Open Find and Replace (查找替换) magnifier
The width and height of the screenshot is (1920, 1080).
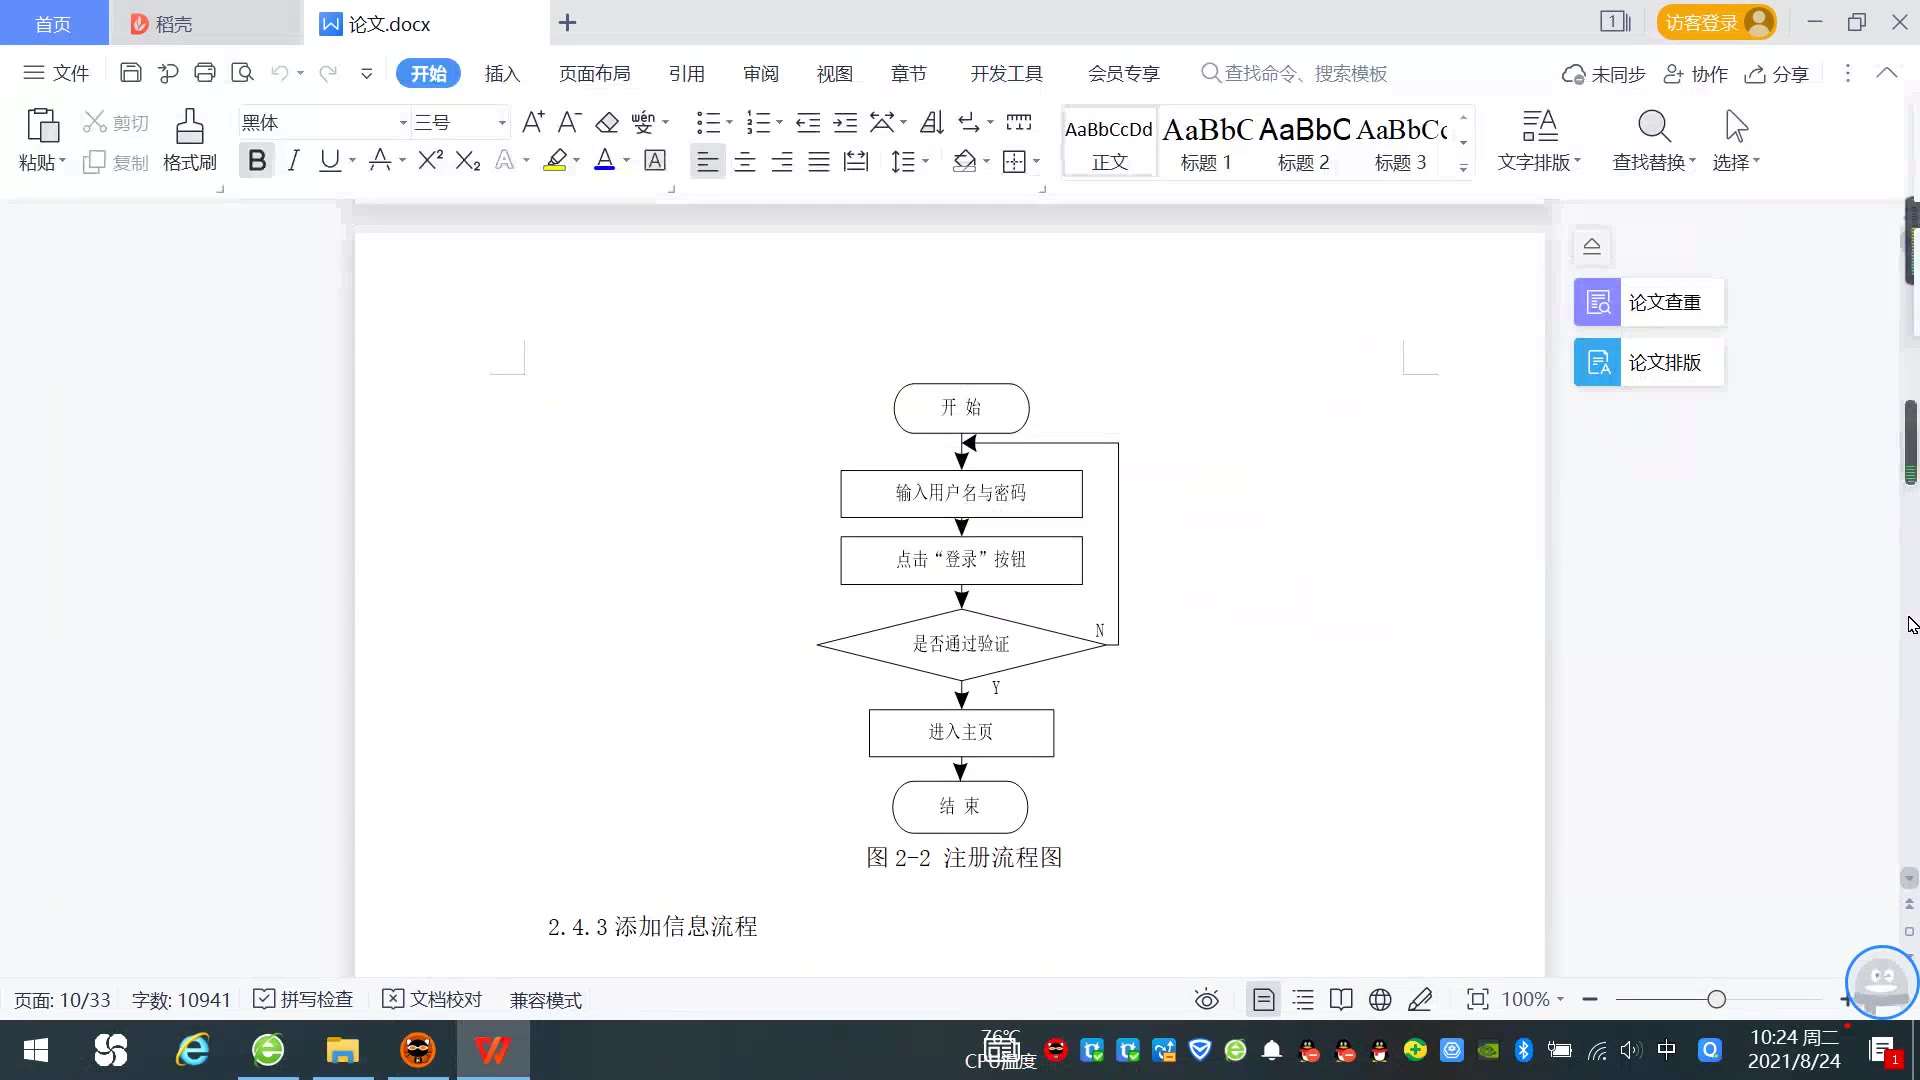pyautogui.click(x=1654, y=126)
